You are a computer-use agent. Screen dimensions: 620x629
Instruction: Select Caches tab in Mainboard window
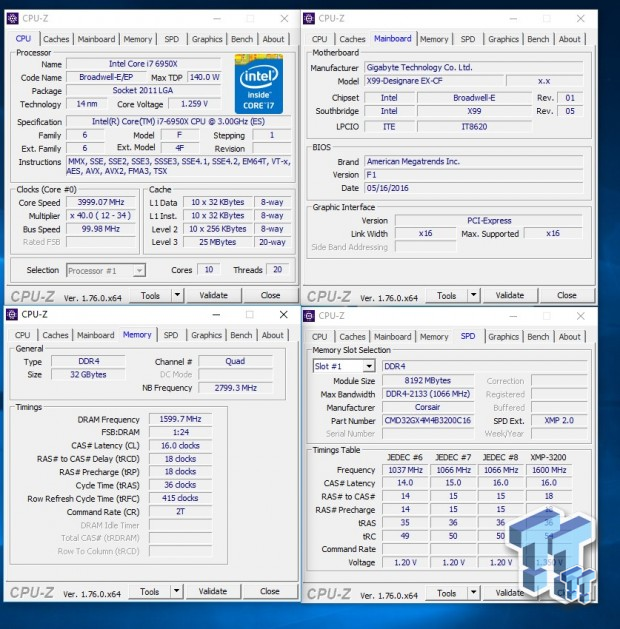pyautogui.click(x=352, y=39)
